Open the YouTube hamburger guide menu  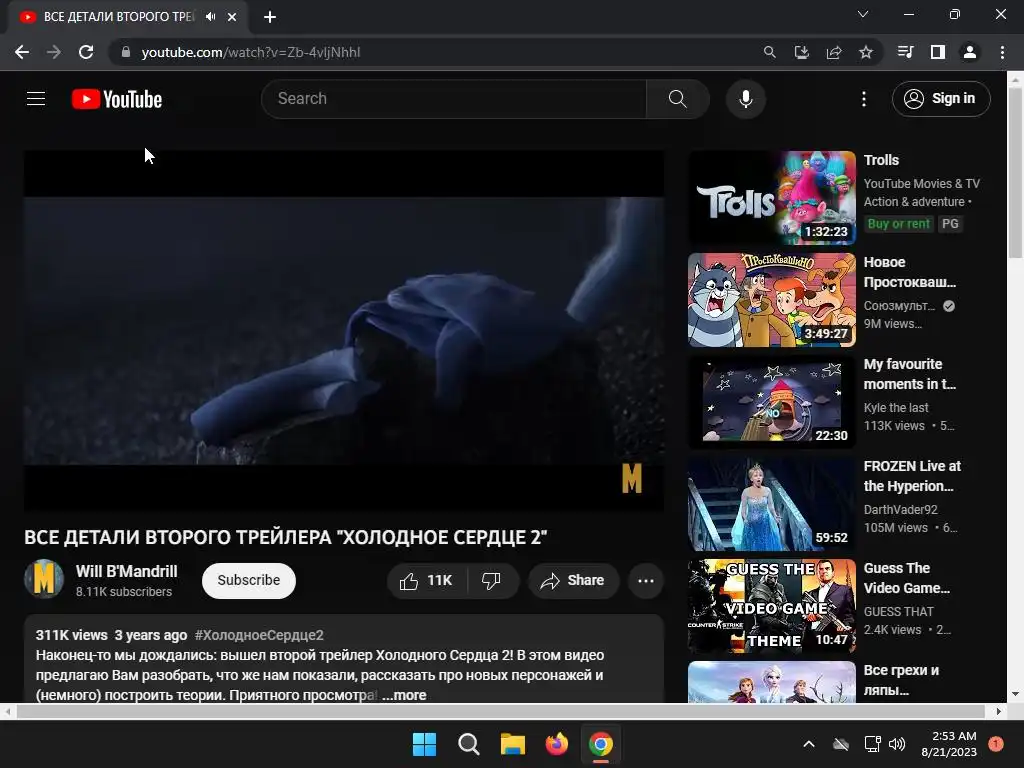click(36, 99)
